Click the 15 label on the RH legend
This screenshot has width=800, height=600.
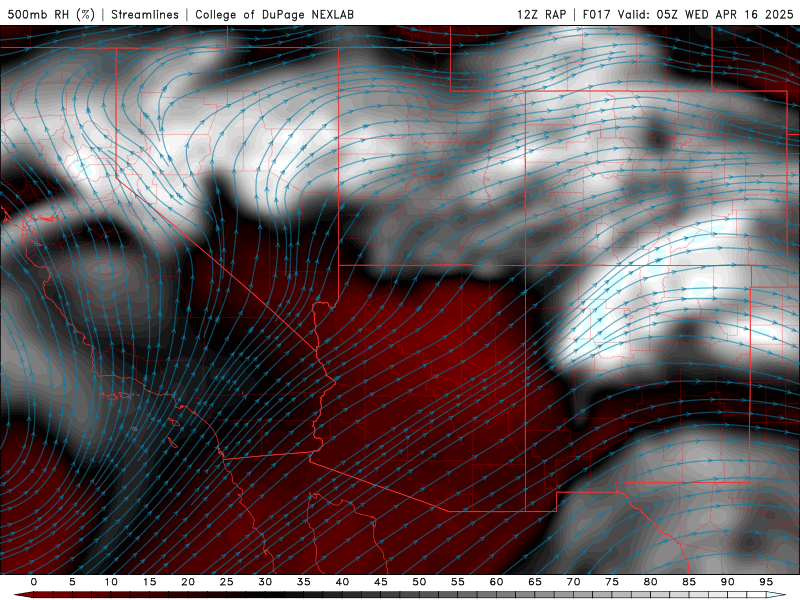(x=149, y=582)
